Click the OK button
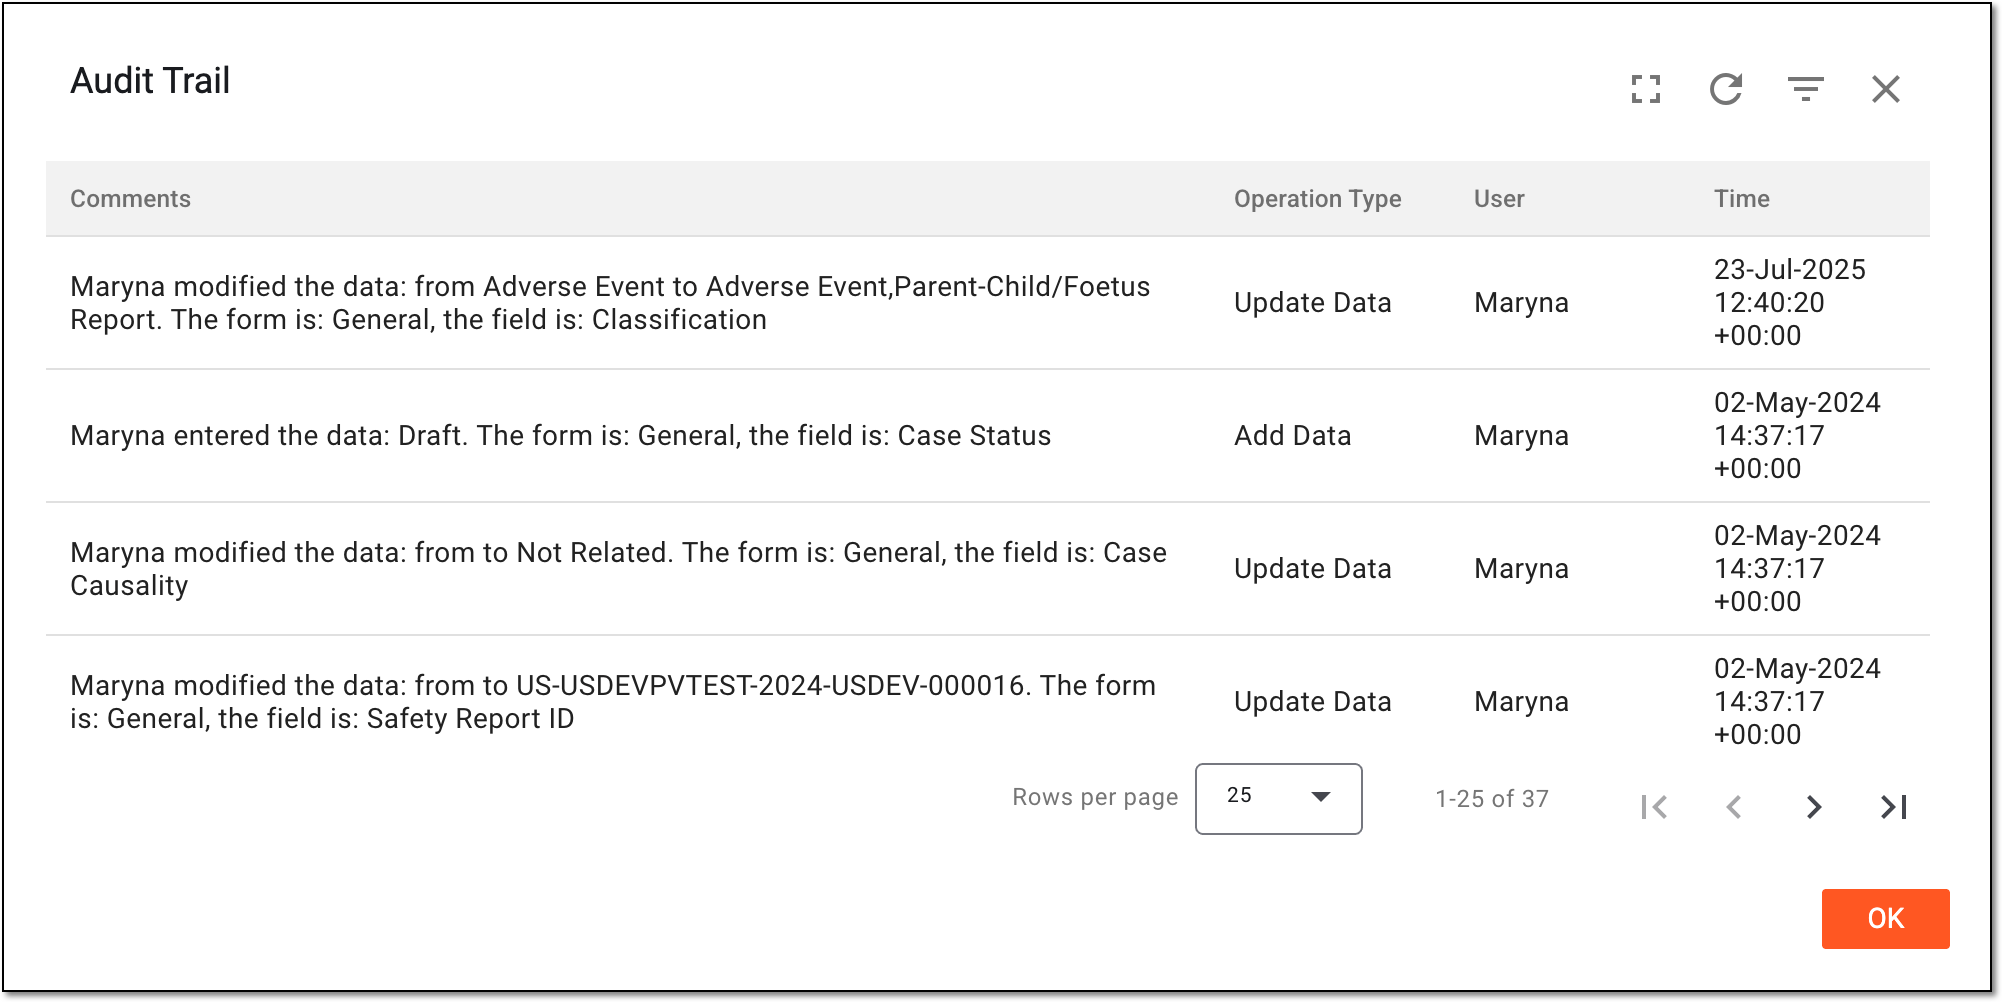Image resolution: width=2002 pixels, height=1002 pixels. tap(1885, 918)
